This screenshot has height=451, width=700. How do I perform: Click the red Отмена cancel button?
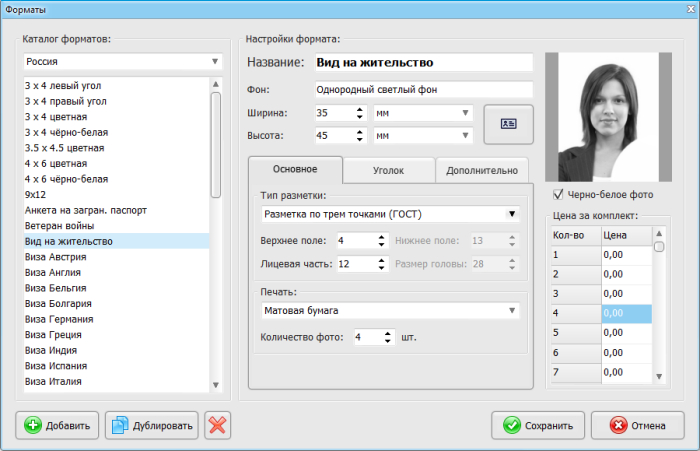pyautogui.click(x=638, y=425)
